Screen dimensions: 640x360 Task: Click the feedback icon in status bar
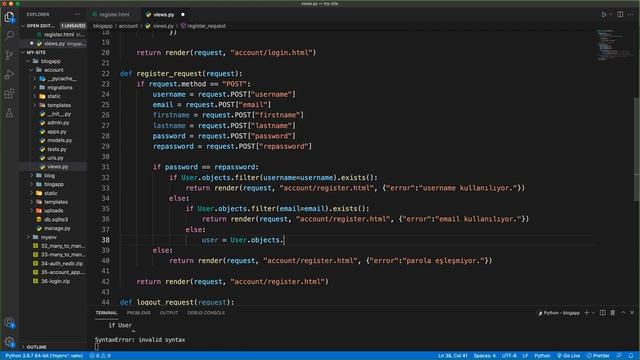[x=619, y=356]
